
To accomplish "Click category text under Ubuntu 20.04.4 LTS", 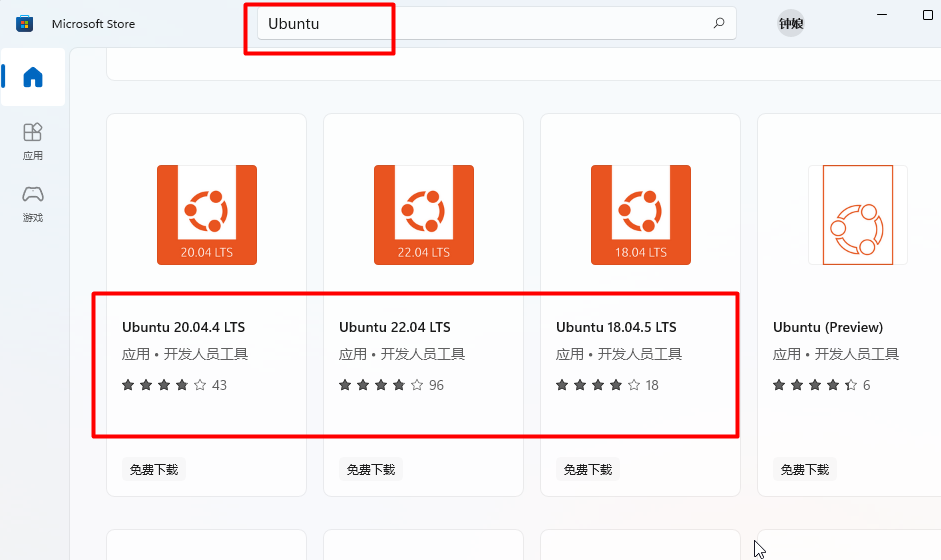I will (x=185, y=354).
